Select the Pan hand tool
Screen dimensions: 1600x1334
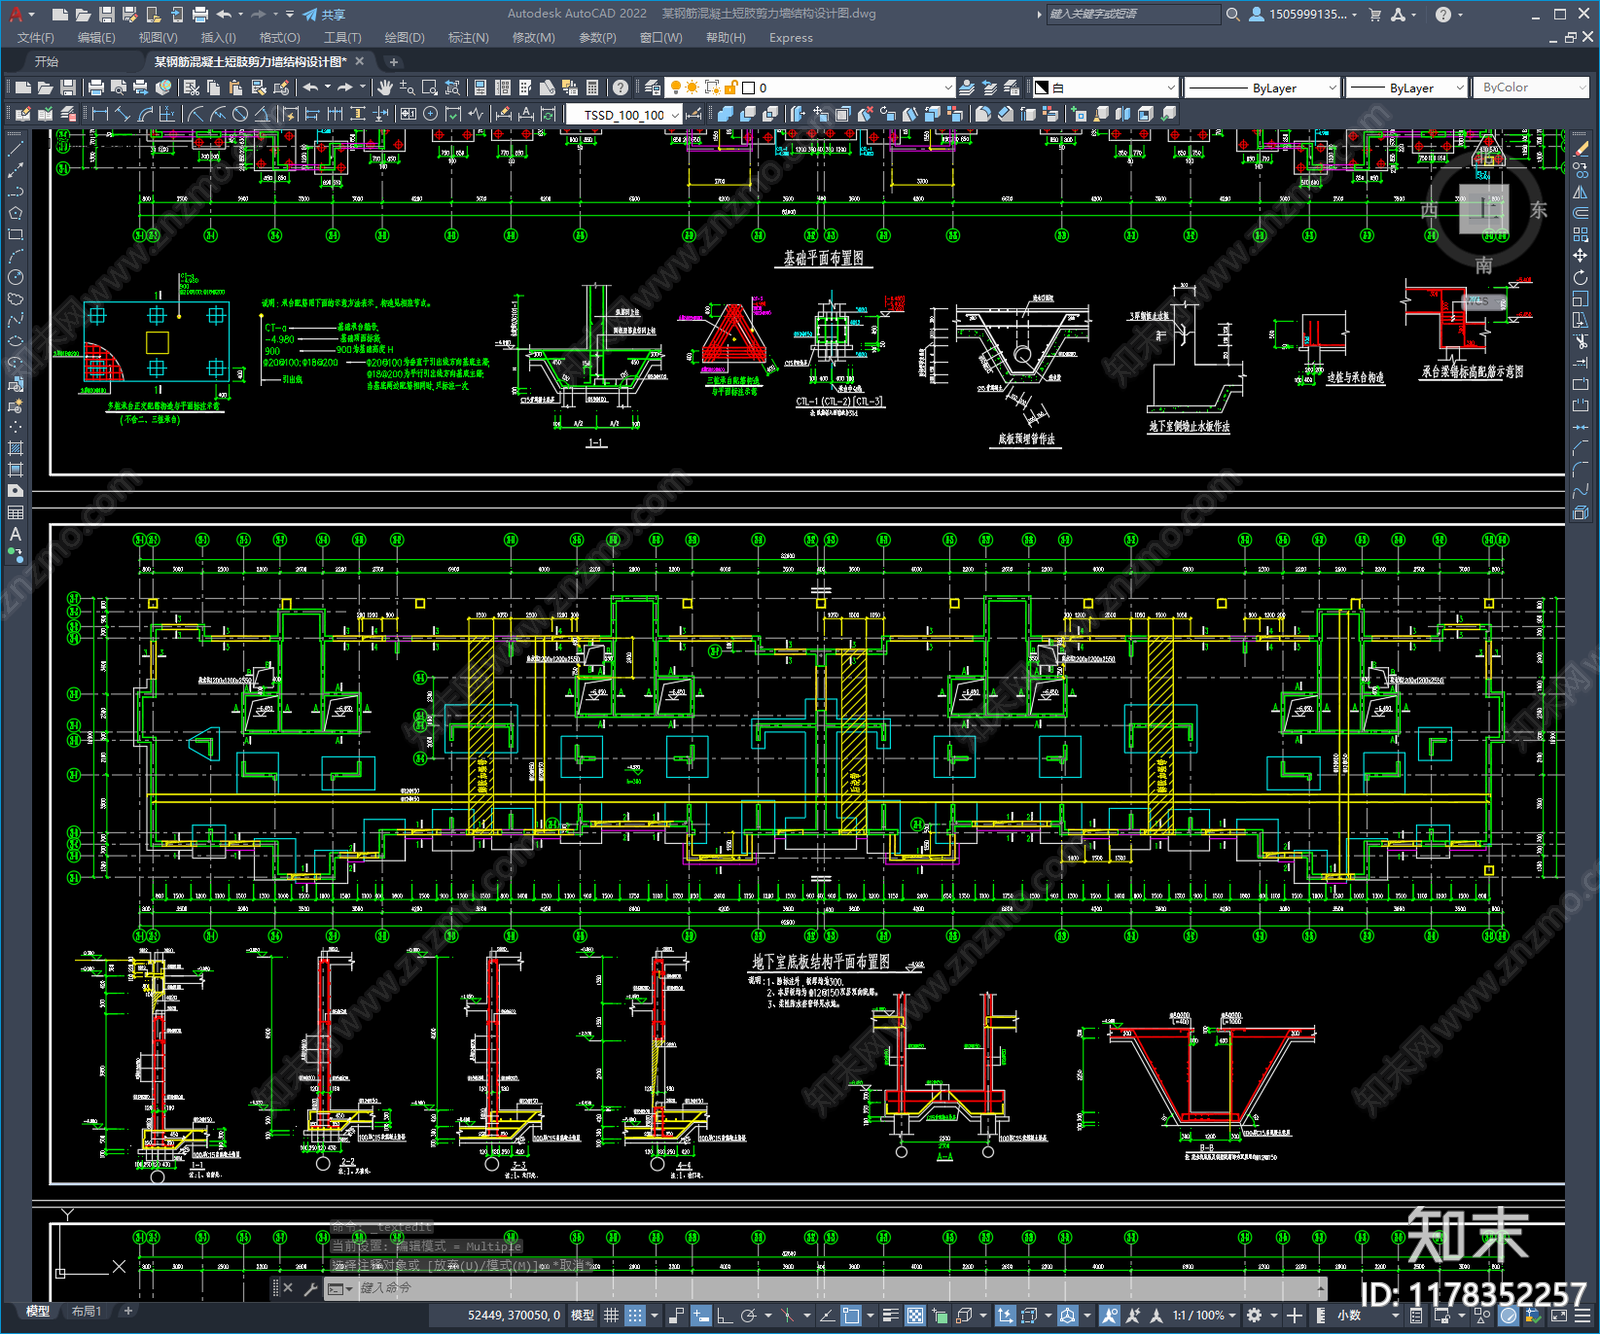click(384, 88)
